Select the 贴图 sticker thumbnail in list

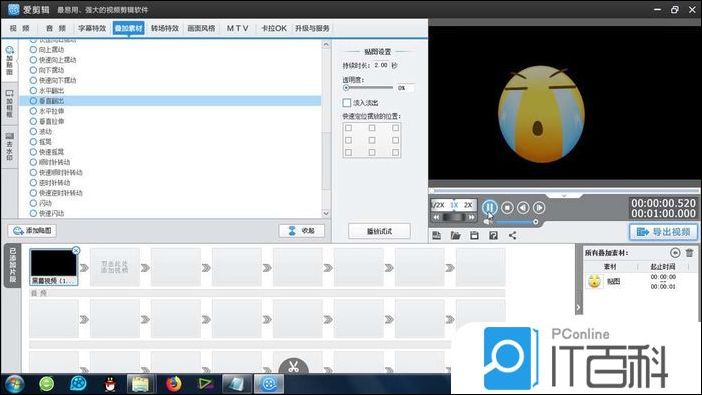tap(595, 281)
